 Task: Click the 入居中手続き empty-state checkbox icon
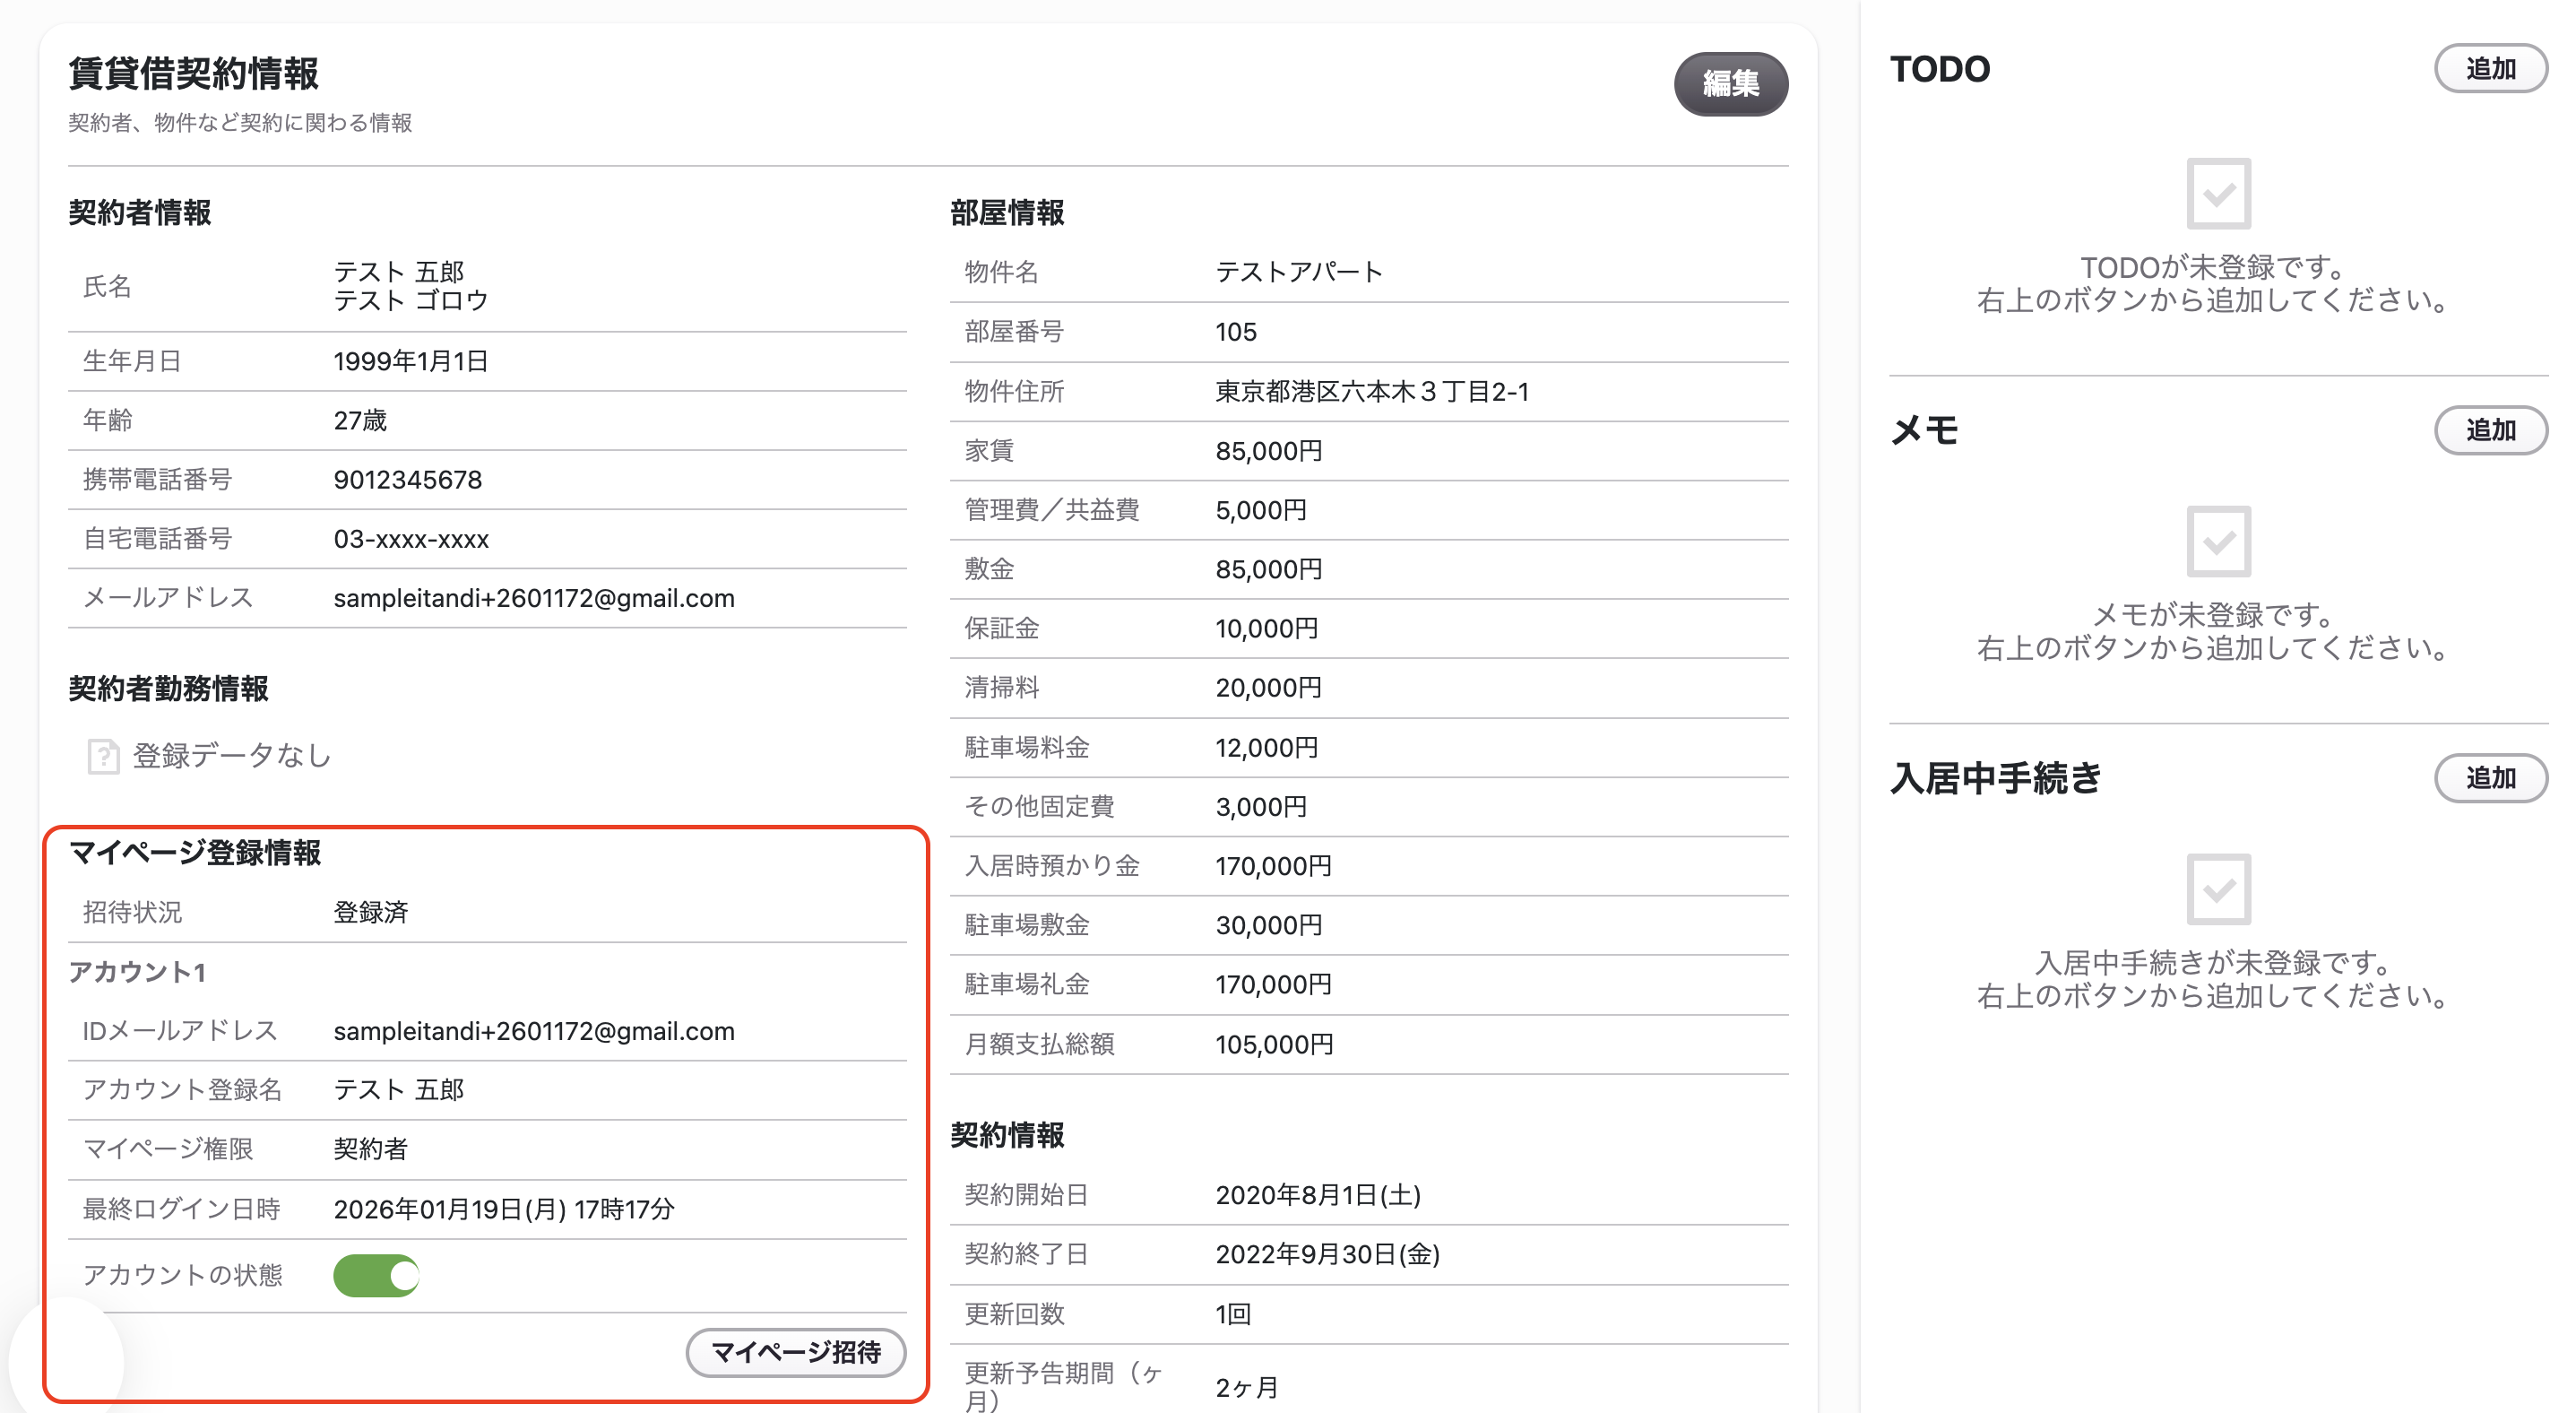pyautogui.click(x=2218, y=889)
